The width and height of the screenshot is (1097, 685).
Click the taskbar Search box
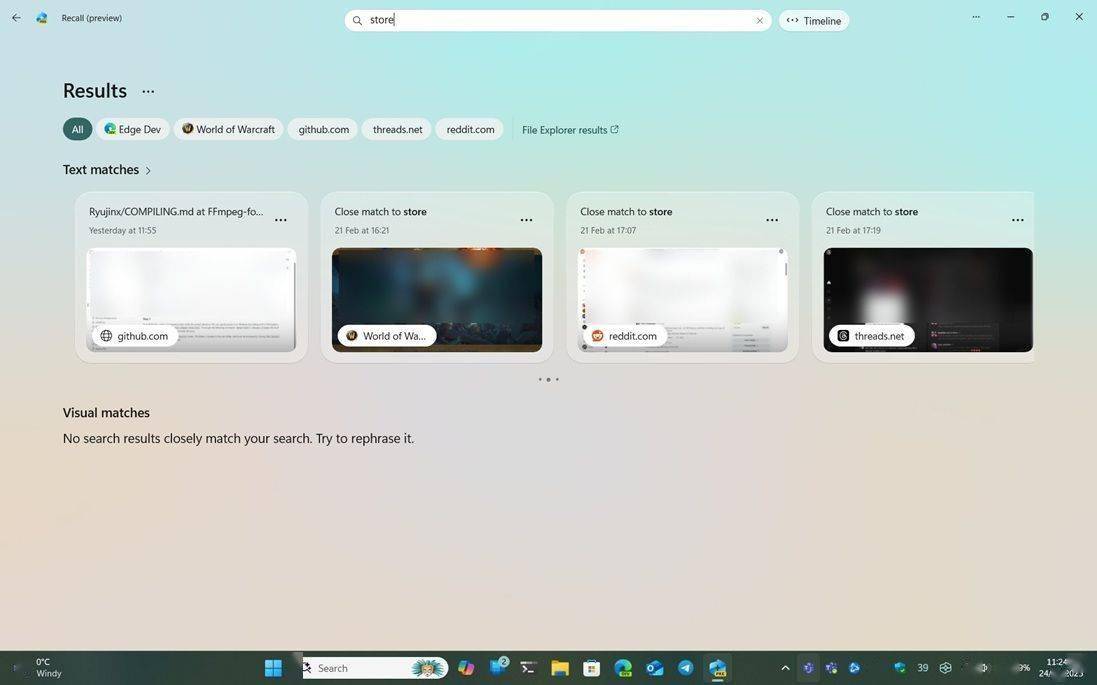[375, 668]
